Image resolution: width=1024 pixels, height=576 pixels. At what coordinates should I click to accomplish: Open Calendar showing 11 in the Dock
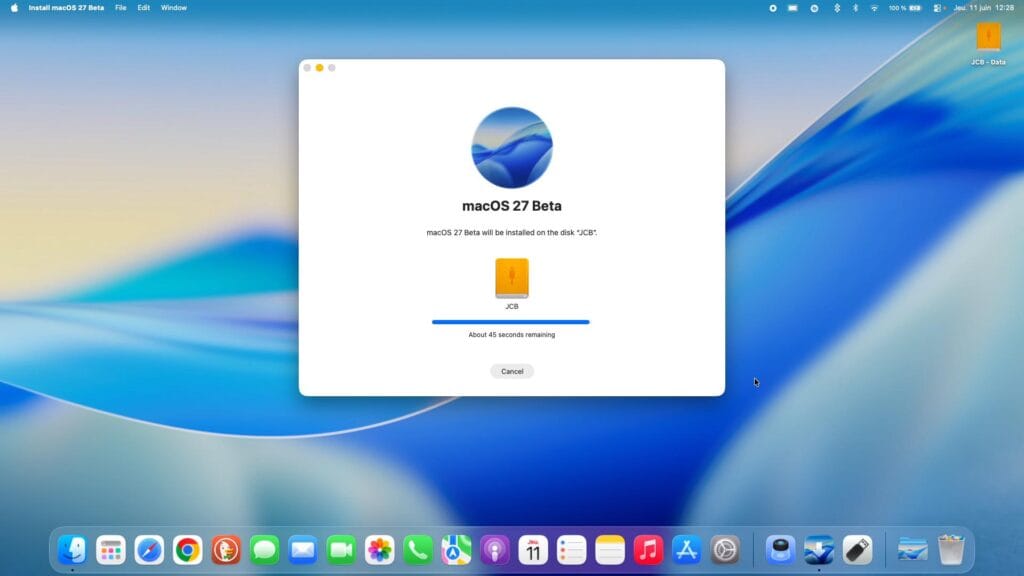[x=533, y=550]
